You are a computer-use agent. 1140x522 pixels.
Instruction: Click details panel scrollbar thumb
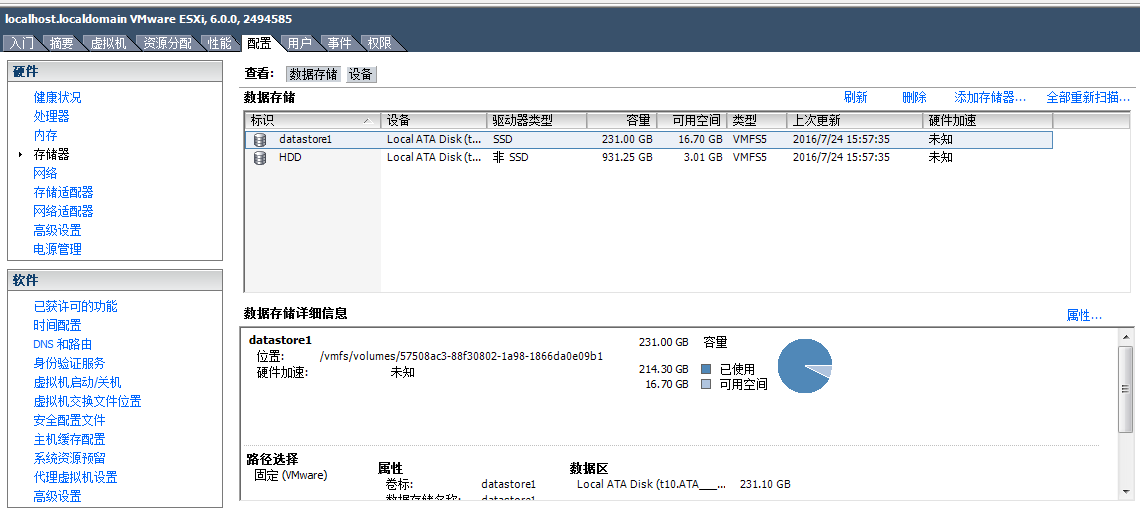pyautogui.click(x=1126, y=388)
